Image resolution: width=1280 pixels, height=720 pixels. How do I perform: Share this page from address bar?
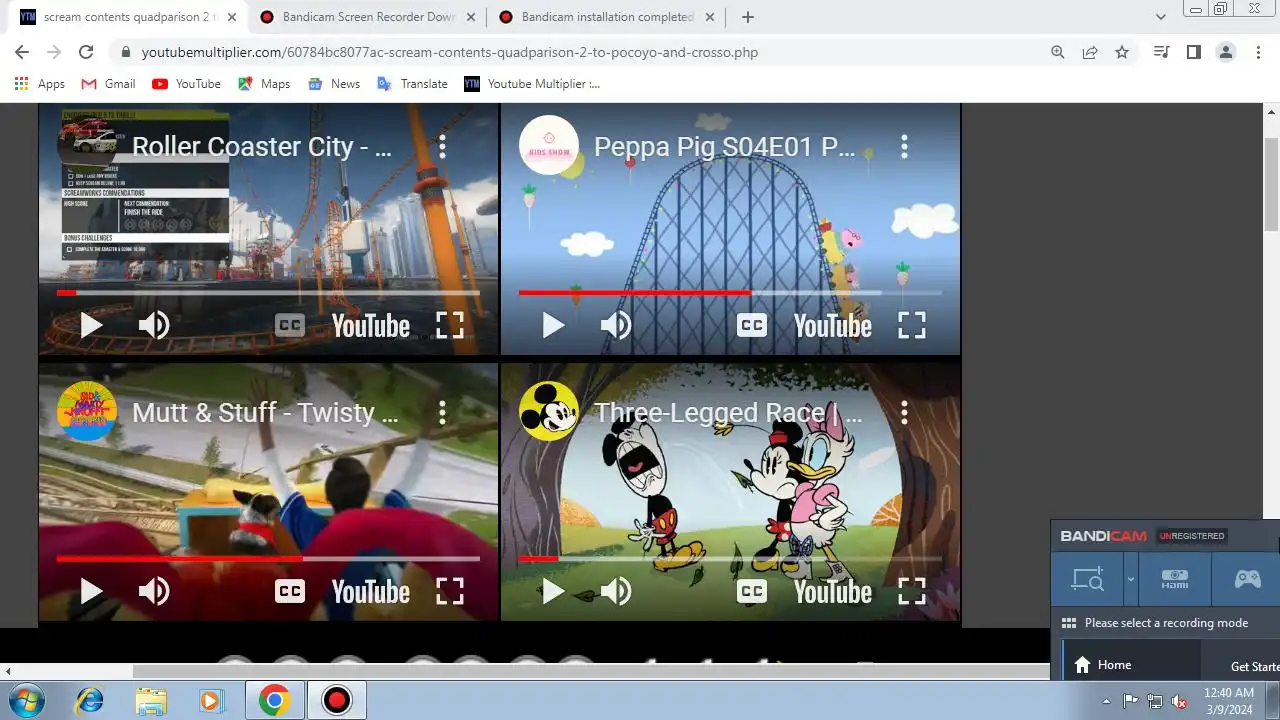[x=1090, y=52]
